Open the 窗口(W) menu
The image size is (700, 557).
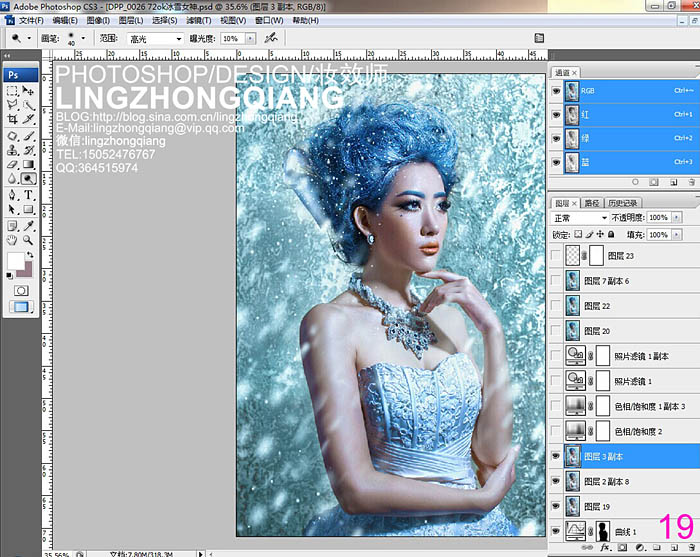pos(269,21)
